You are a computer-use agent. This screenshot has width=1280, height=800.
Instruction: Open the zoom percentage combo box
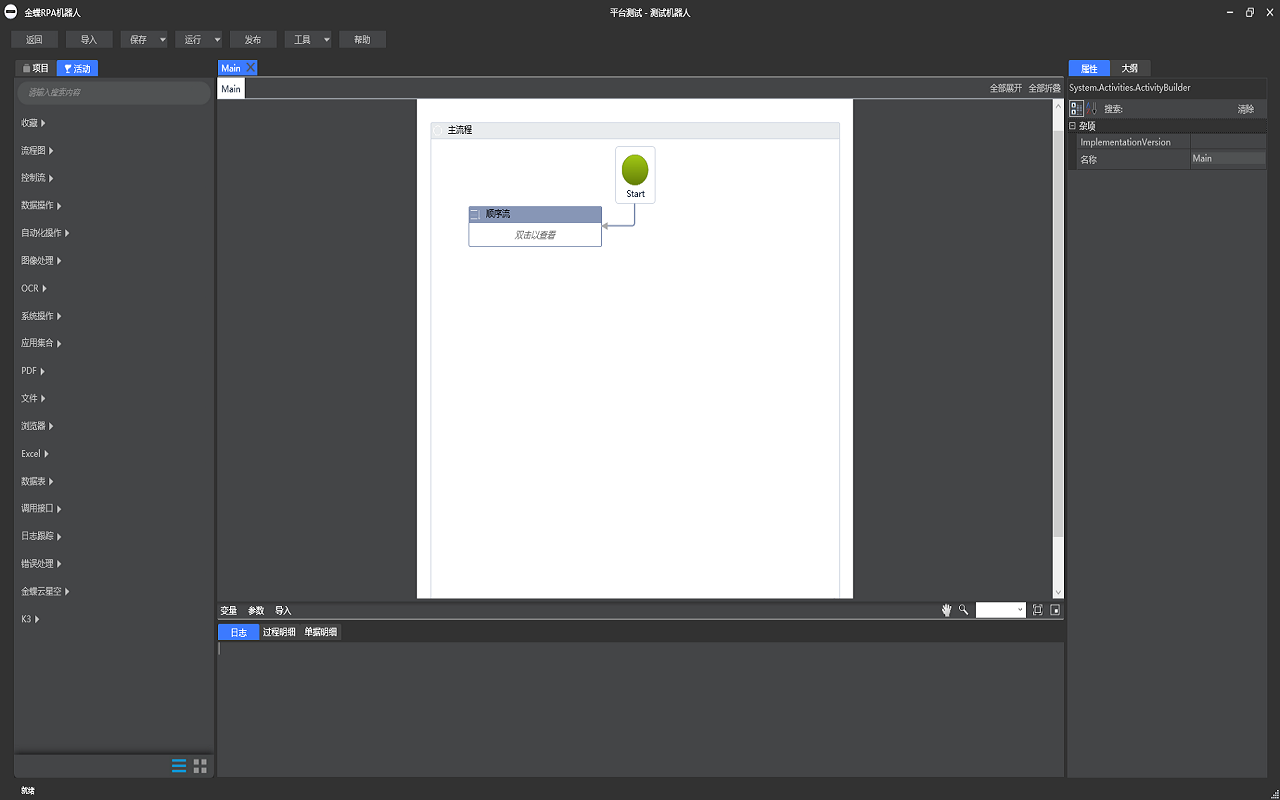[x=1001, y=610]
